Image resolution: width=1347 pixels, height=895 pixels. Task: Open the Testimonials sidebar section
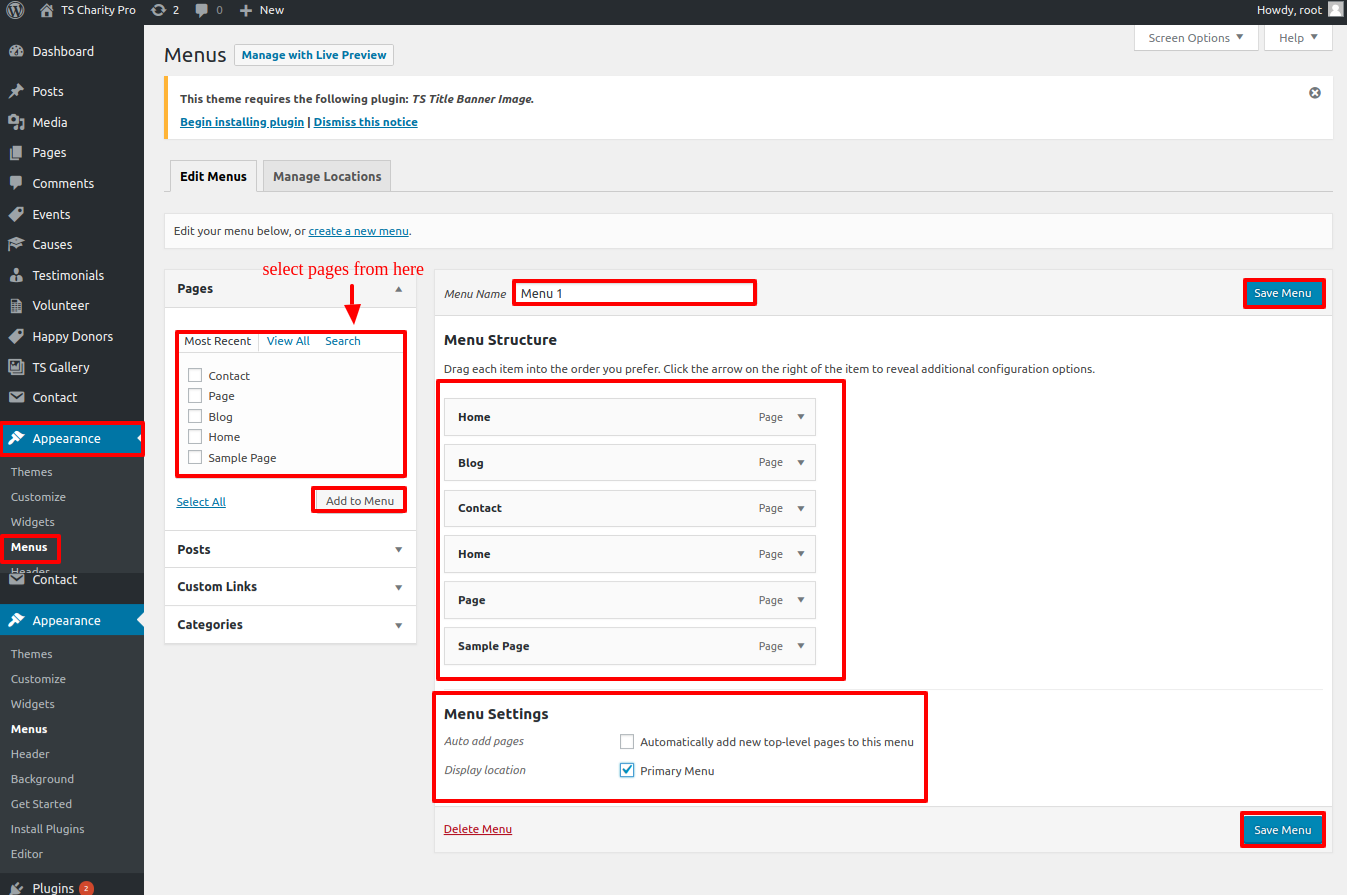[67, 275]
